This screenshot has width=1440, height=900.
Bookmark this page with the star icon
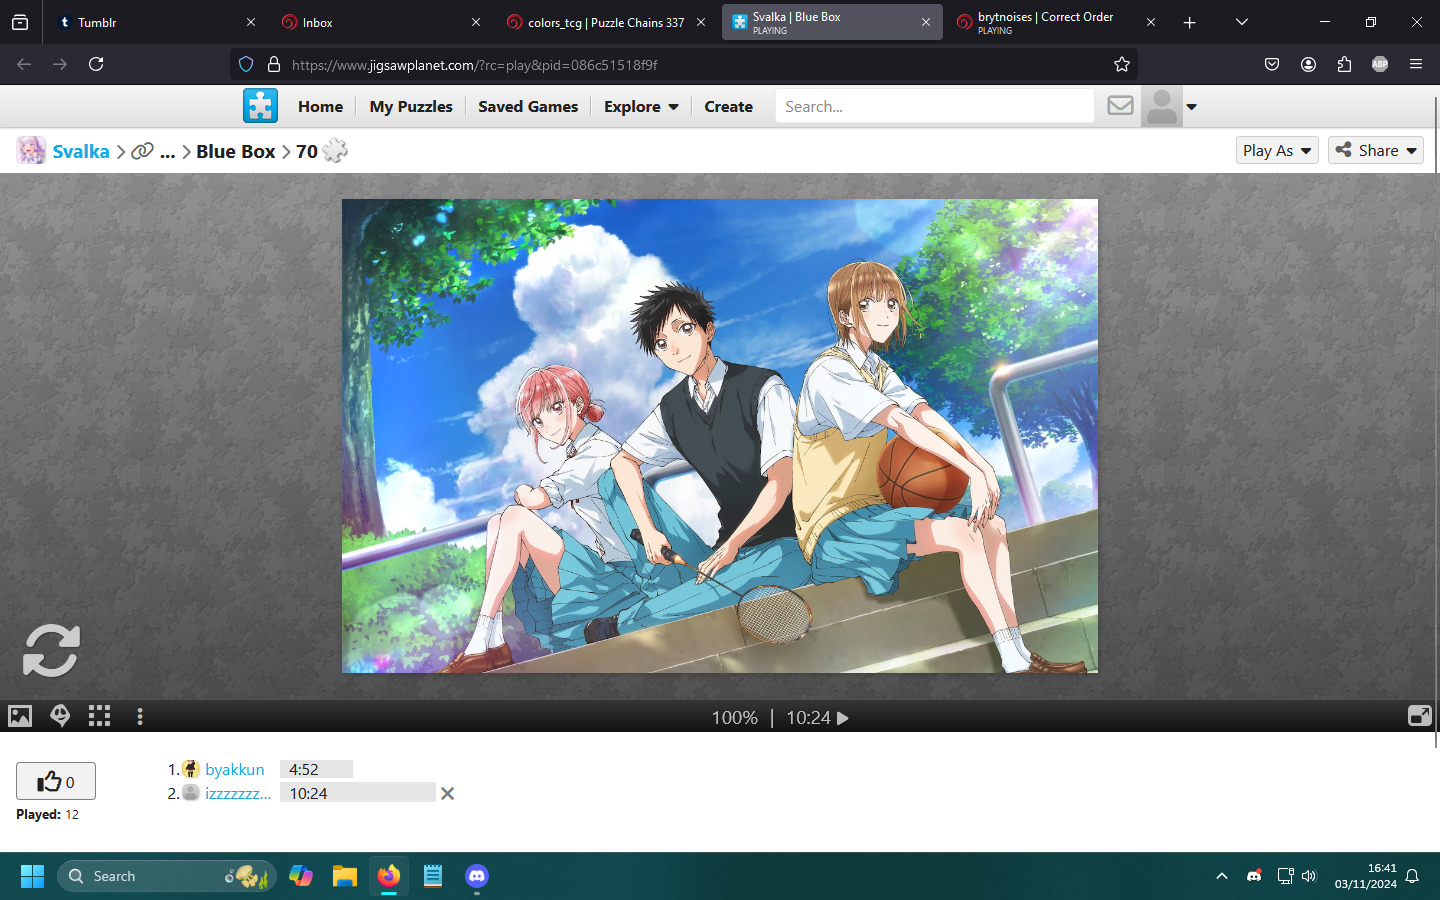(x=1122, y=64)
